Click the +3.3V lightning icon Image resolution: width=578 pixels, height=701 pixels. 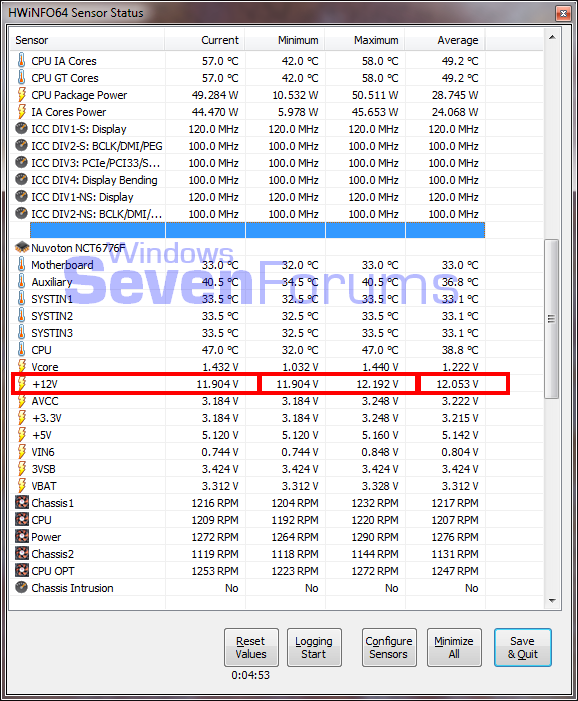(x=21, y=417)
